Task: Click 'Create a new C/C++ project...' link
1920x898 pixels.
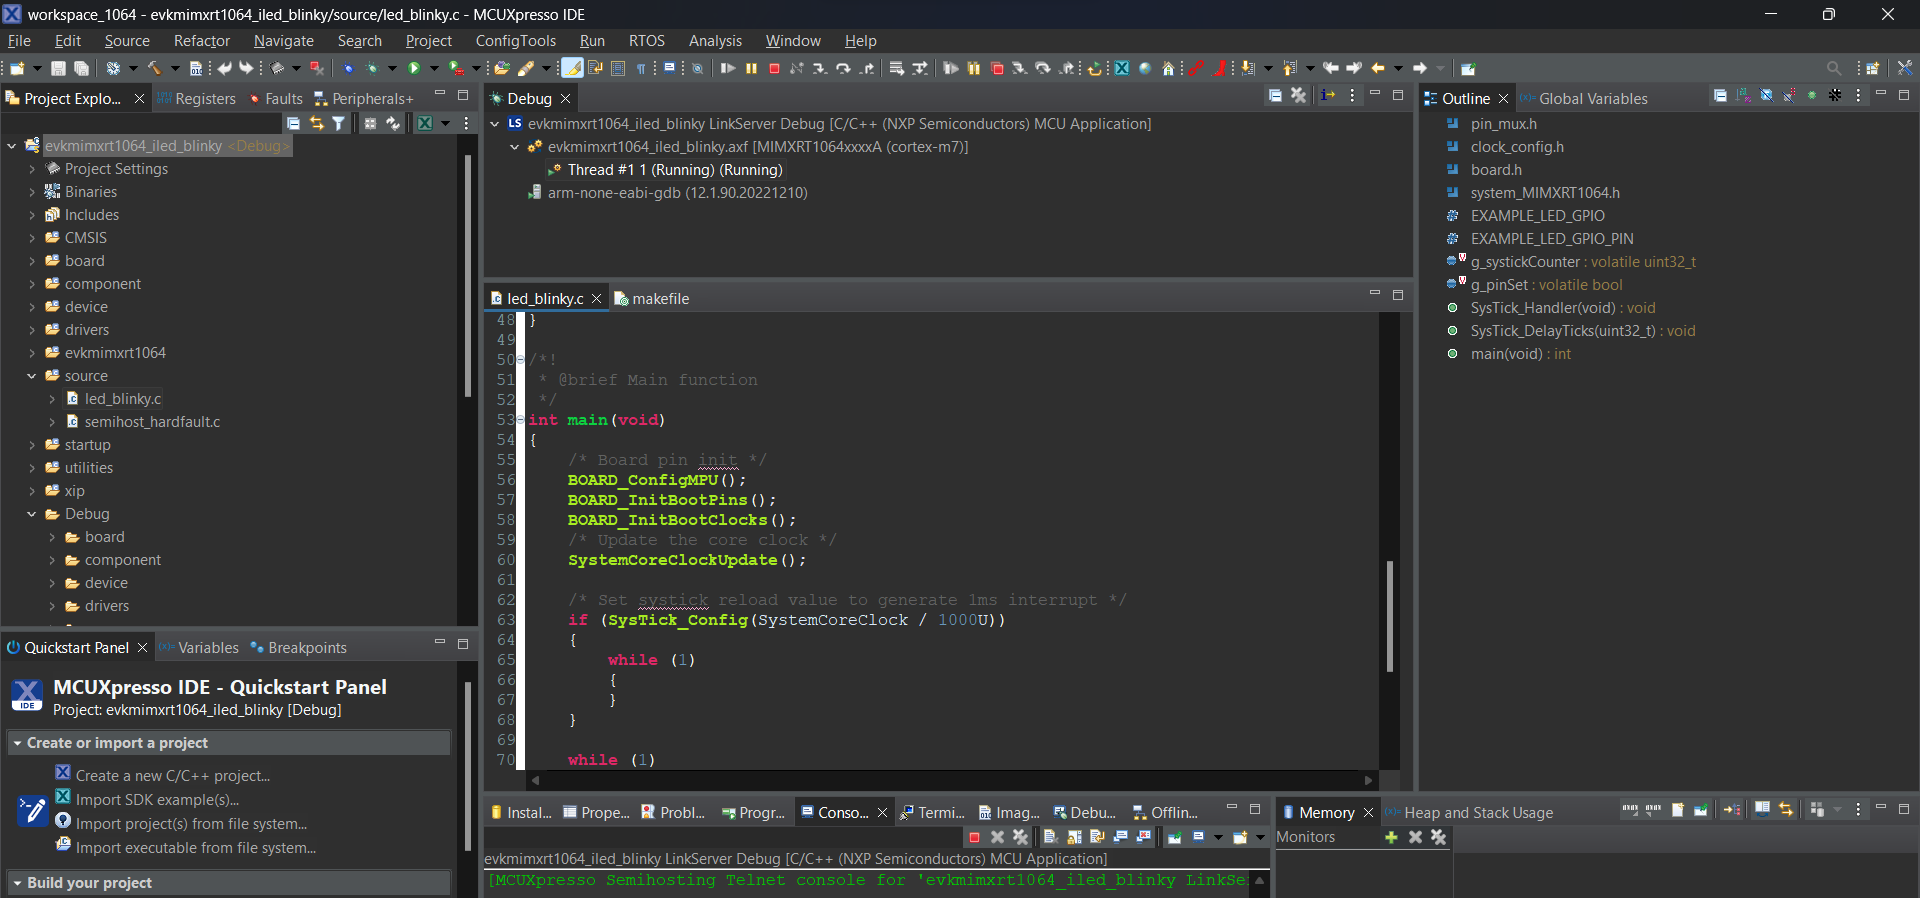Action: (172, 776)
